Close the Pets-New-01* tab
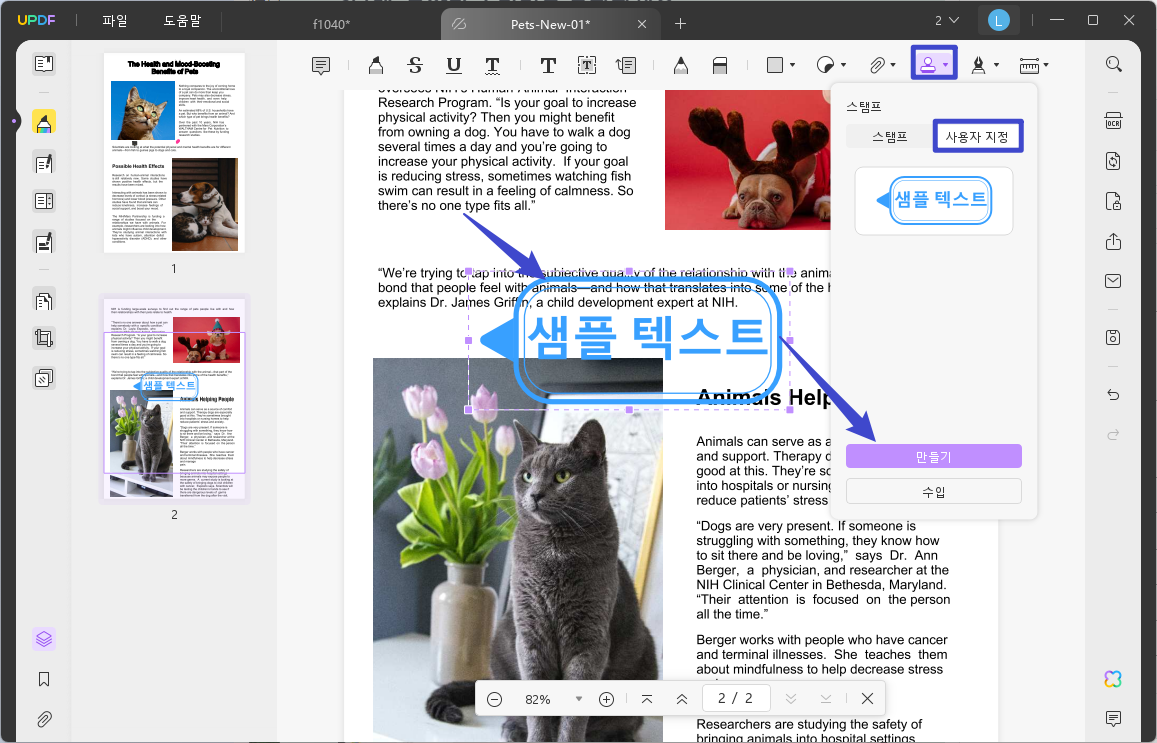Image resolution: width=1157 pixels, height=743 pixels. 642,24
